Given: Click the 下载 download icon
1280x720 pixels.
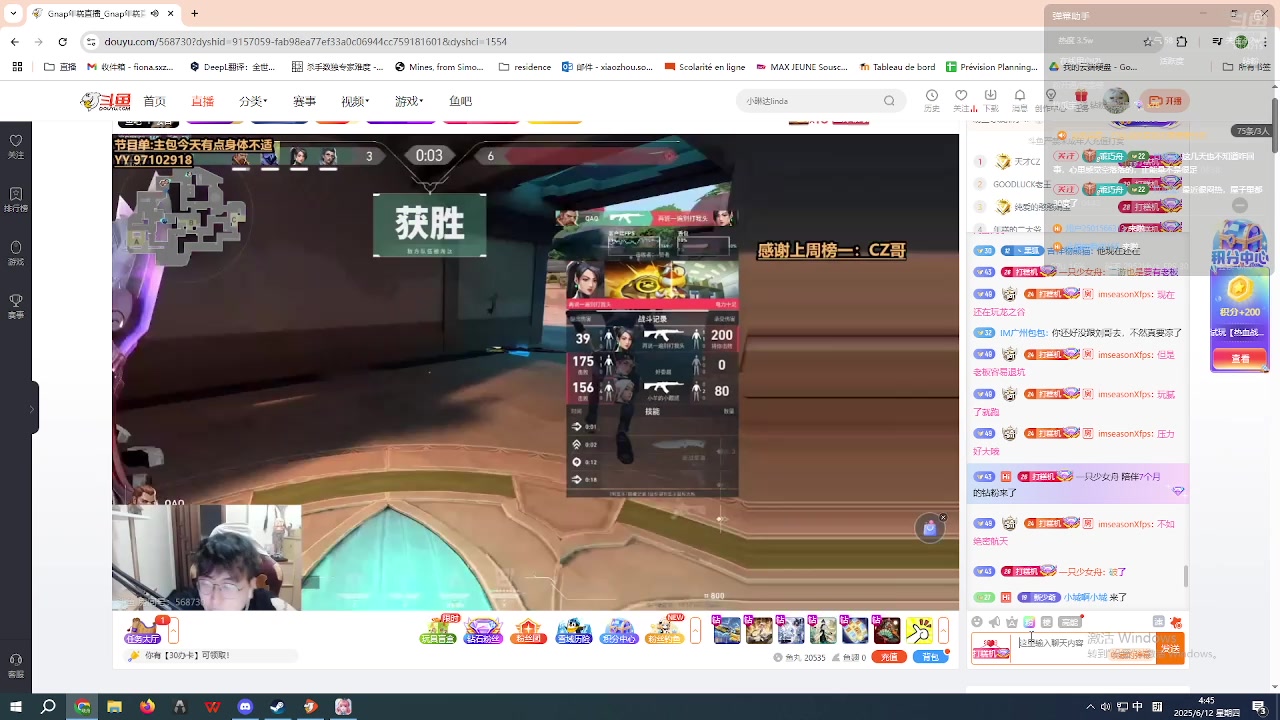Looking at the screenshot, I should (x=990, y=100).
